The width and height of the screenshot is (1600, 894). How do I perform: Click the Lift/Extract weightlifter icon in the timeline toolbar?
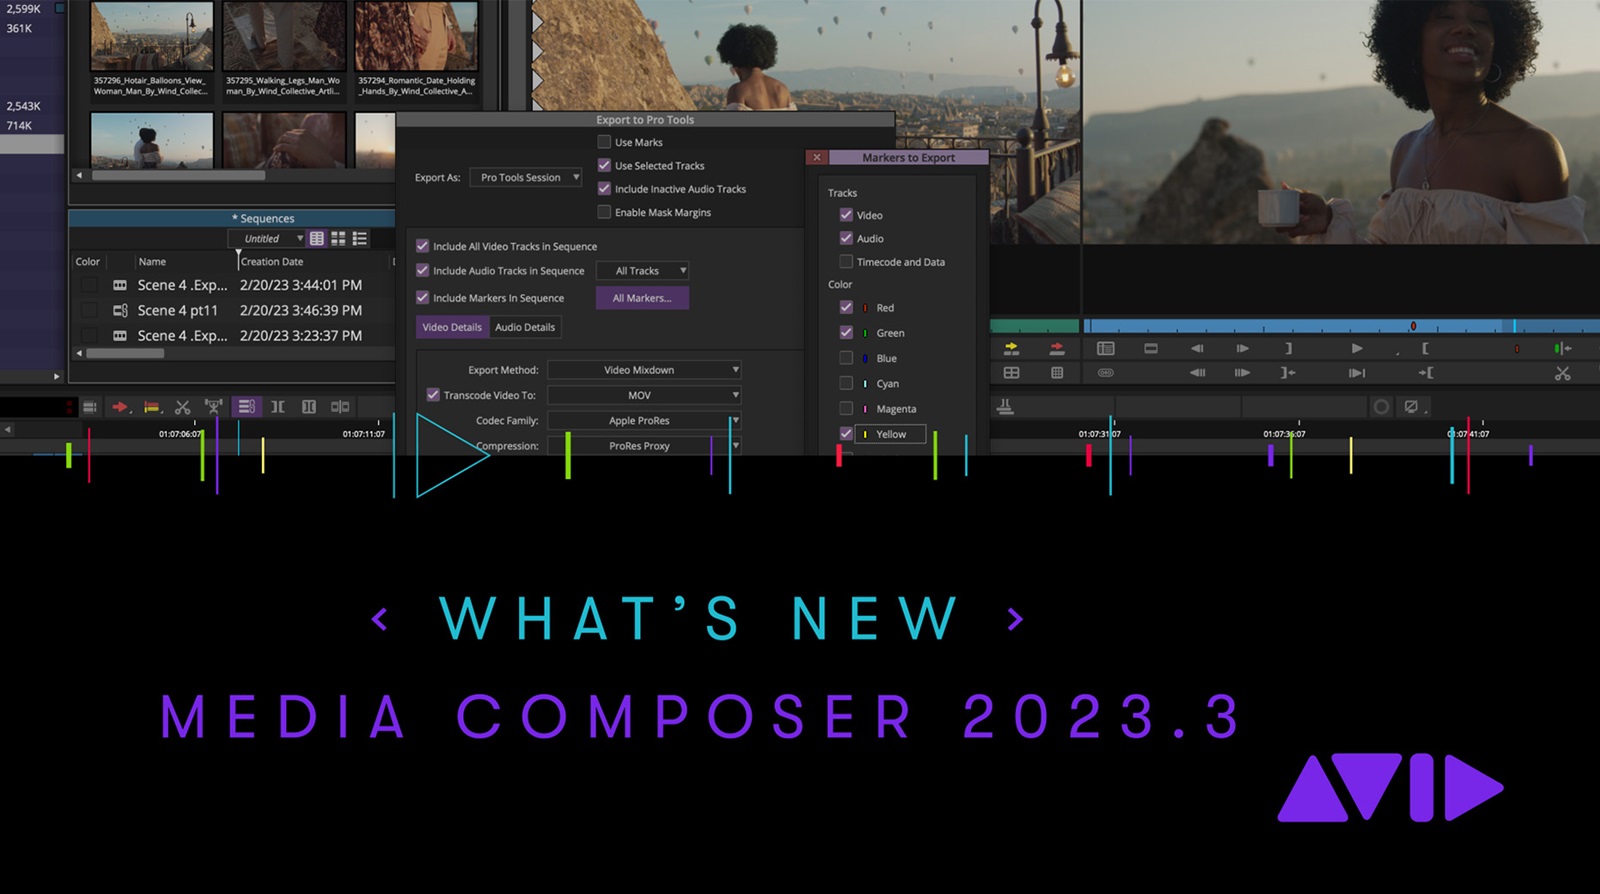[214, 407]
